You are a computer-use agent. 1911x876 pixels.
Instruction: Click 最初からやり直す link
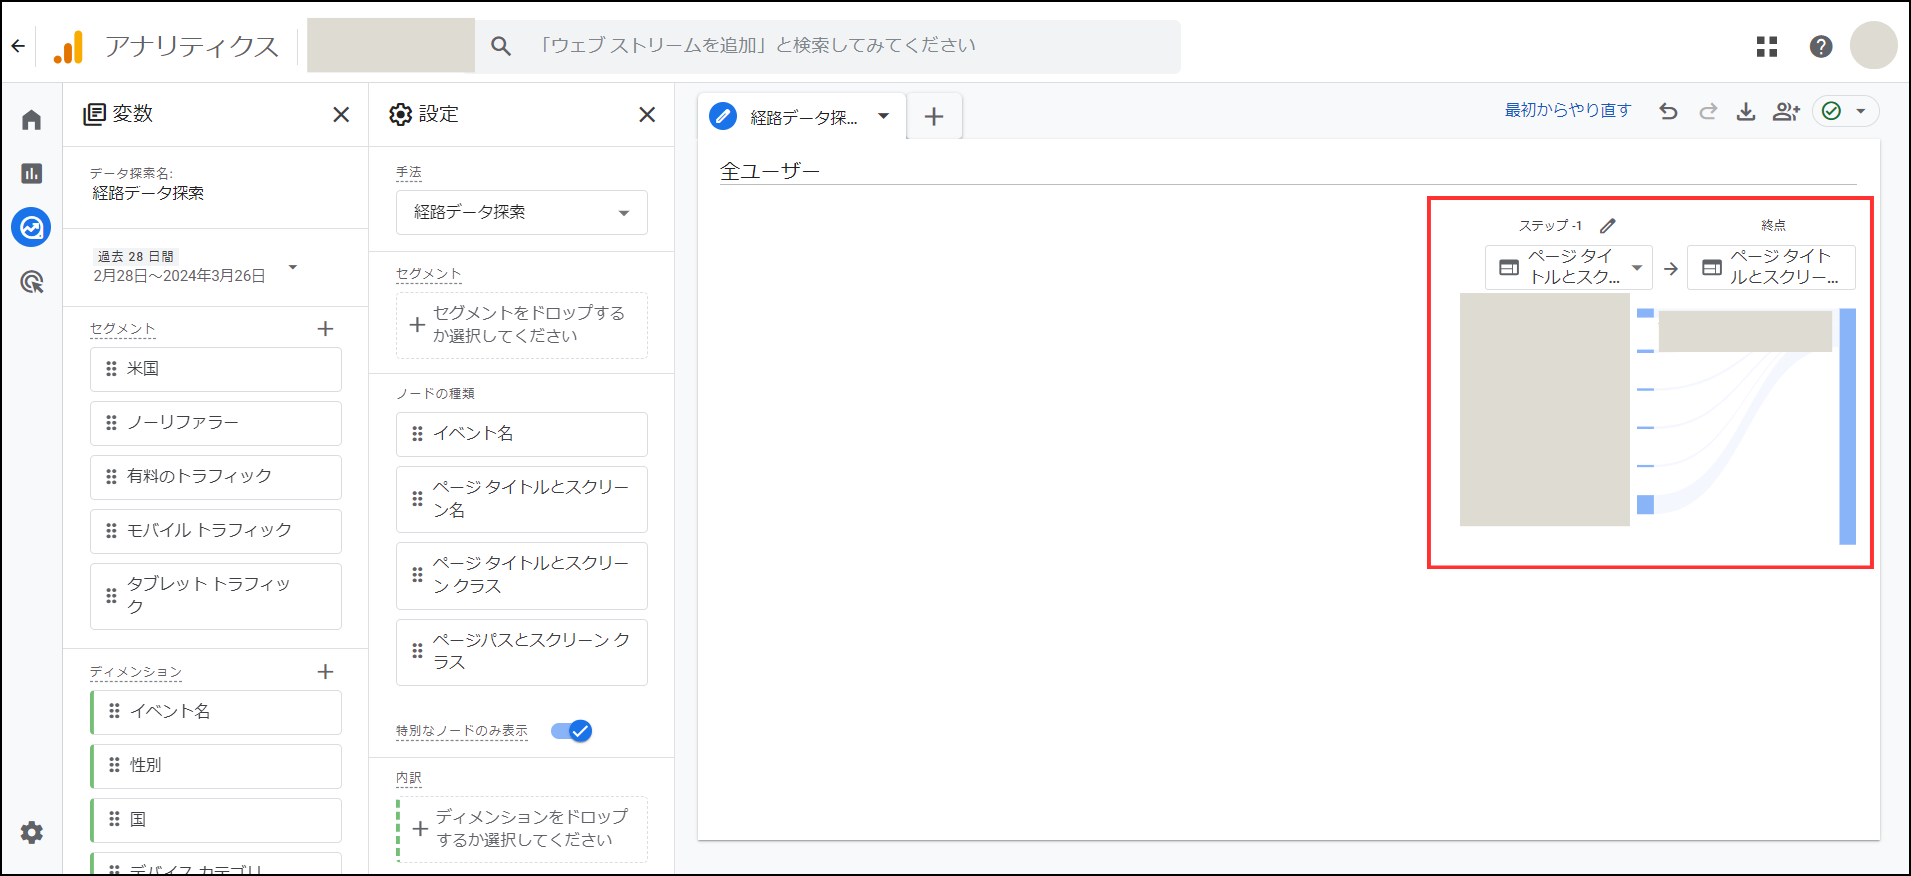[1568, 110]
